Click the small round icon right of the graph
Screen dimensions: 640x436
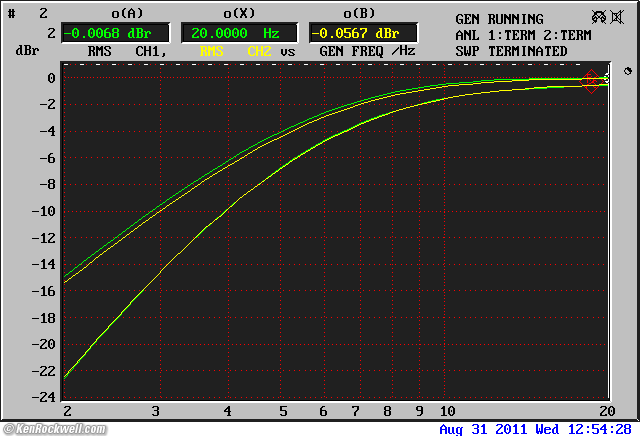pyautogui.click(x=628, y=71)
